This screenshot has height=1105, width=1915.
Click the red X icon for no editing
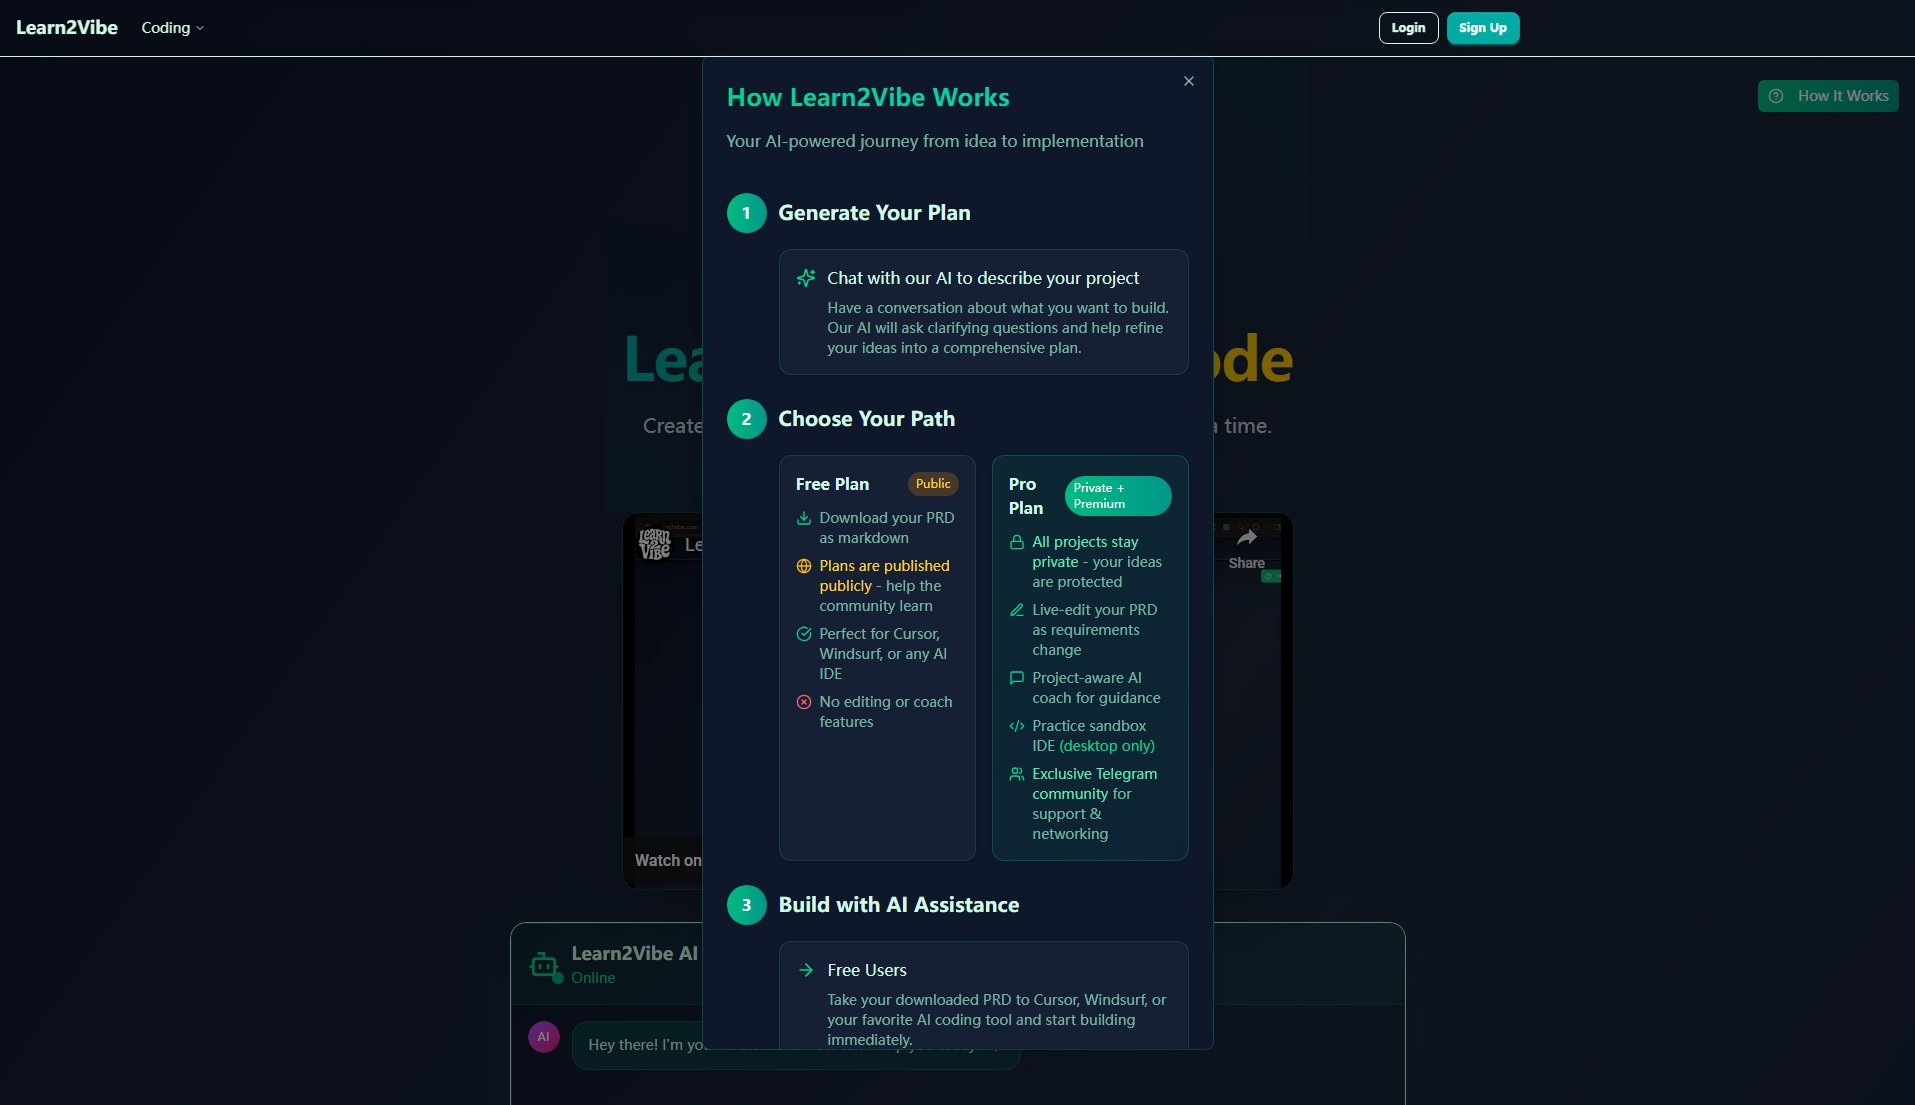(803, 702)
